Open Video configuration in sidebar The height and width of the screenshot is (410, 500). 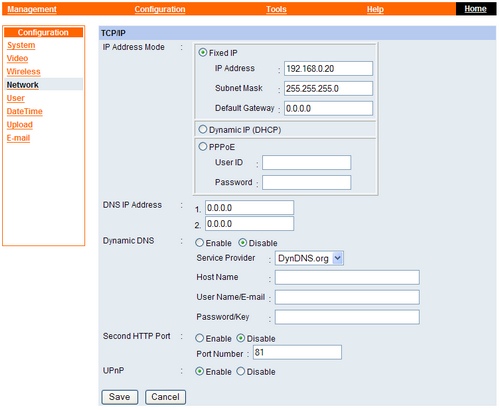coord(17,58)
